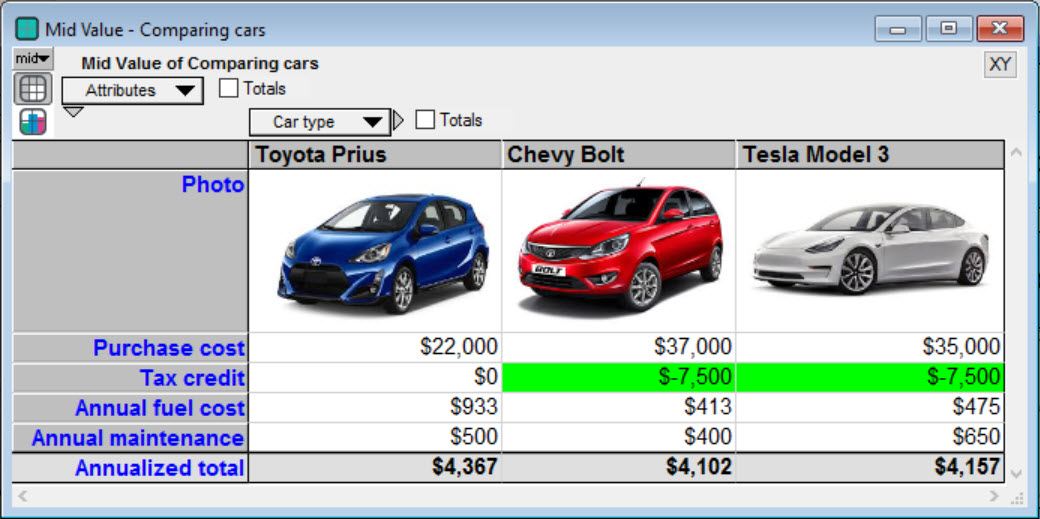1040x519 pixels.
Task: Select the $0 tax credit cell
Action: [x=375, y=377]
